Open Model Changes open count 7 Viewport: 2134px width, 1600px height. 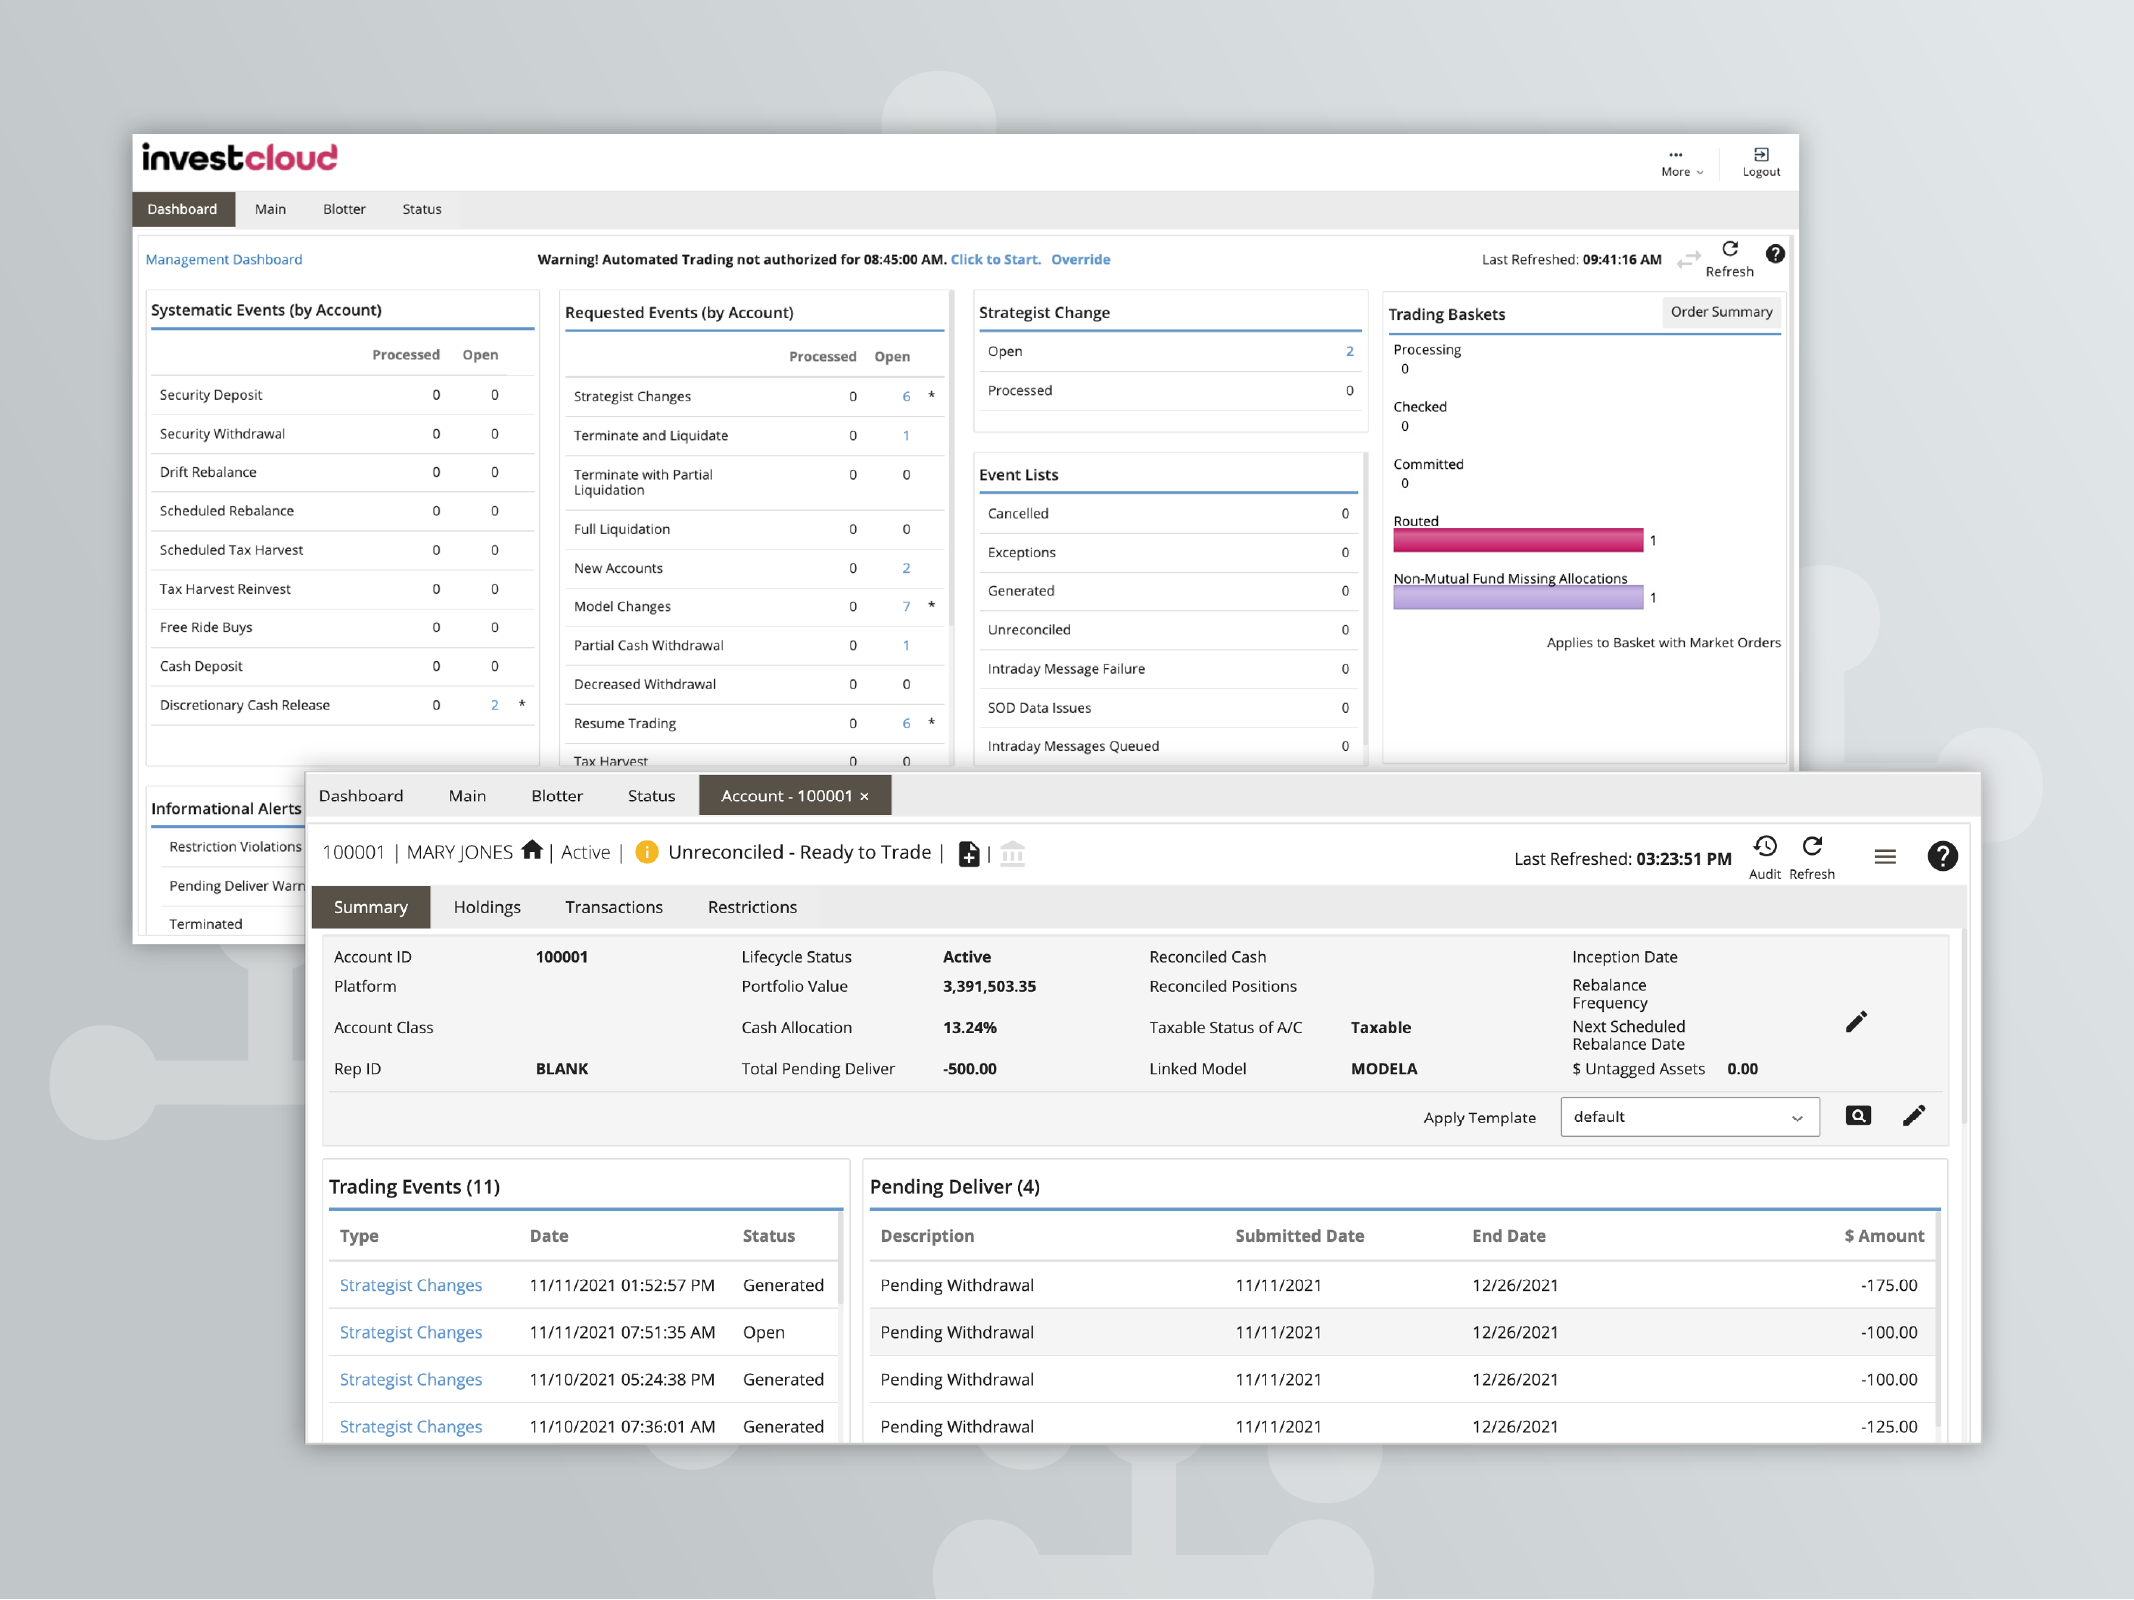coord(906,607)
